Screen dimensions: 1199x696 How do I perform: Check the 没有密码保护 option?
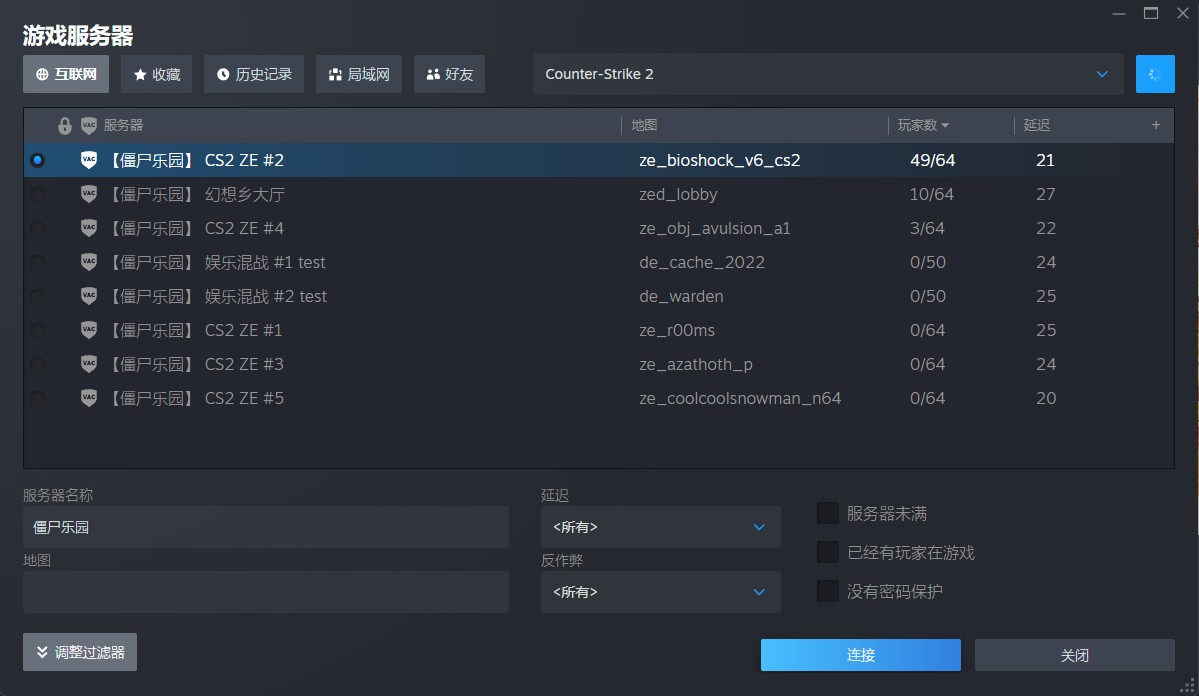(827, 591)
